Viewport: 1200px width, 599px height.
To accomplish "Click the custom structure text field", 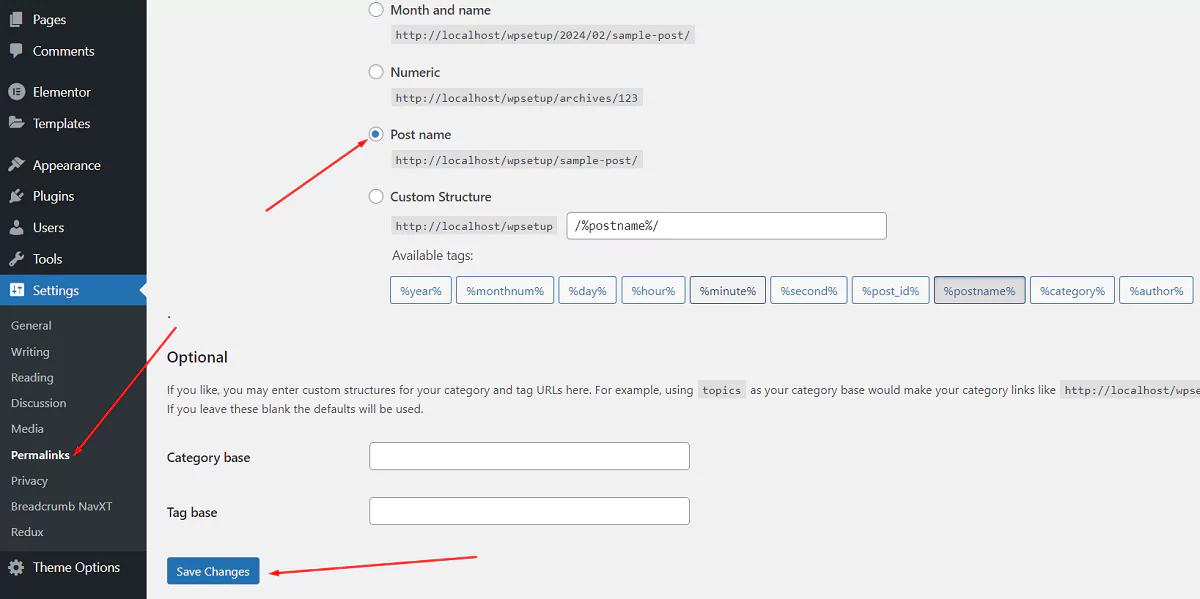I will tap(726, 226).
